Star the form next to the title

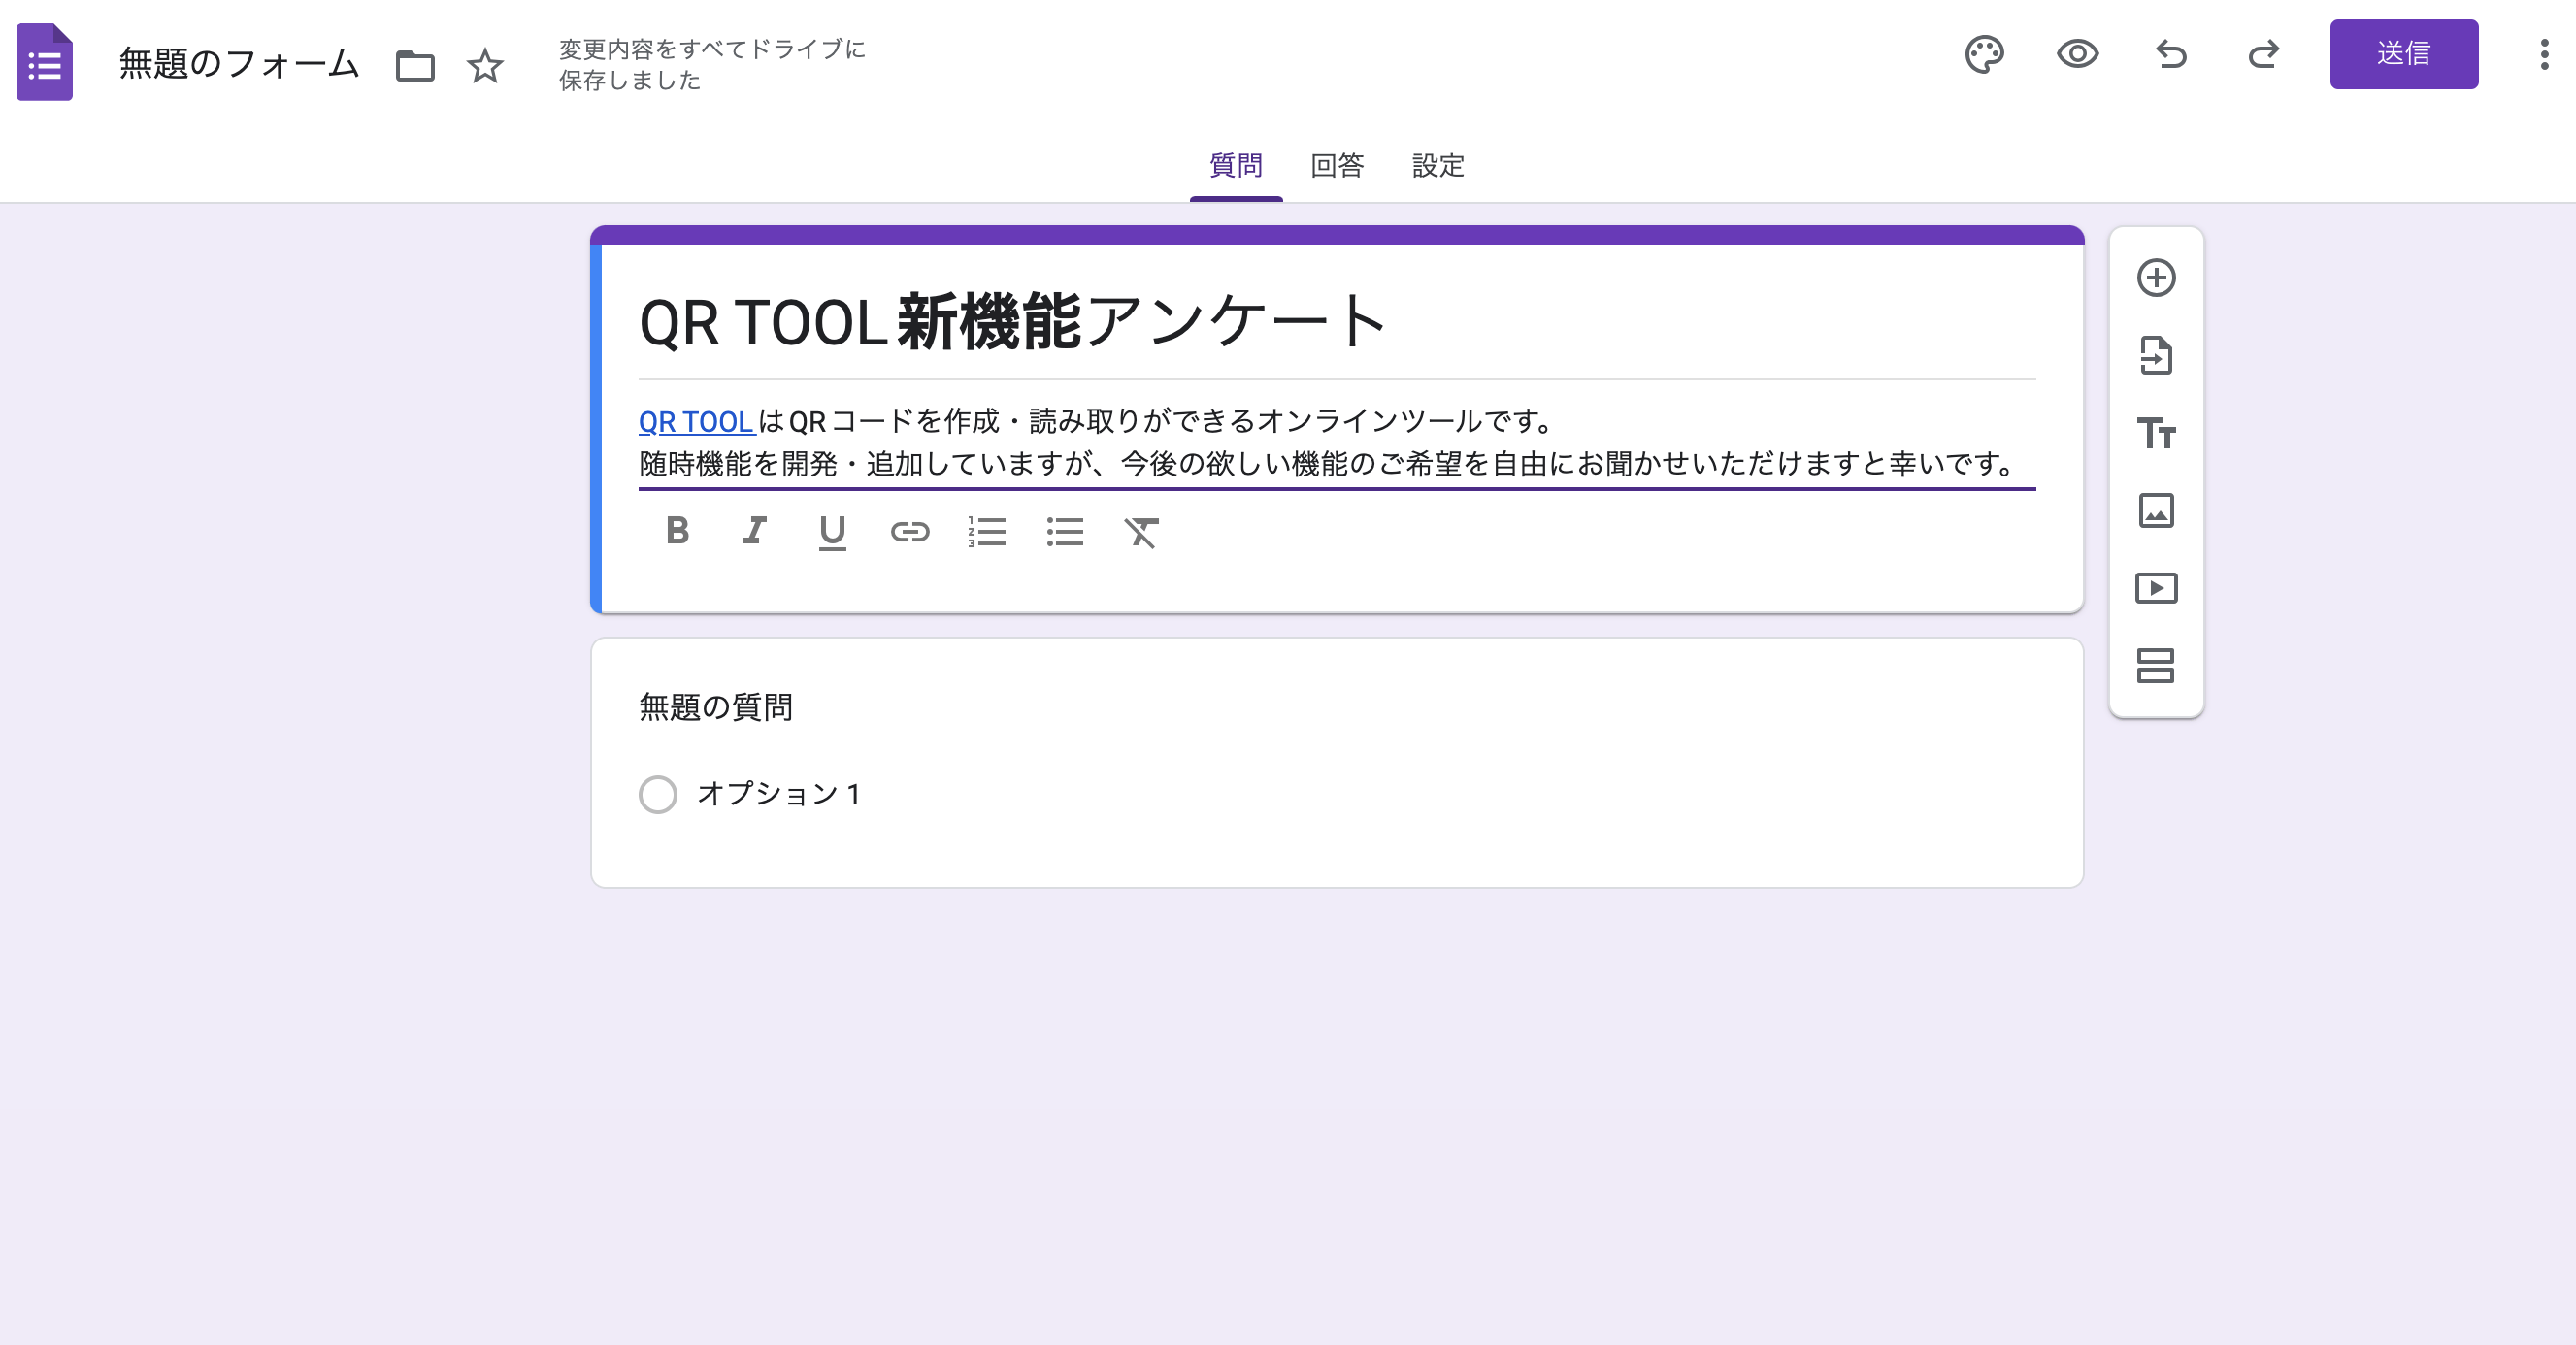(x=484, y=66)
